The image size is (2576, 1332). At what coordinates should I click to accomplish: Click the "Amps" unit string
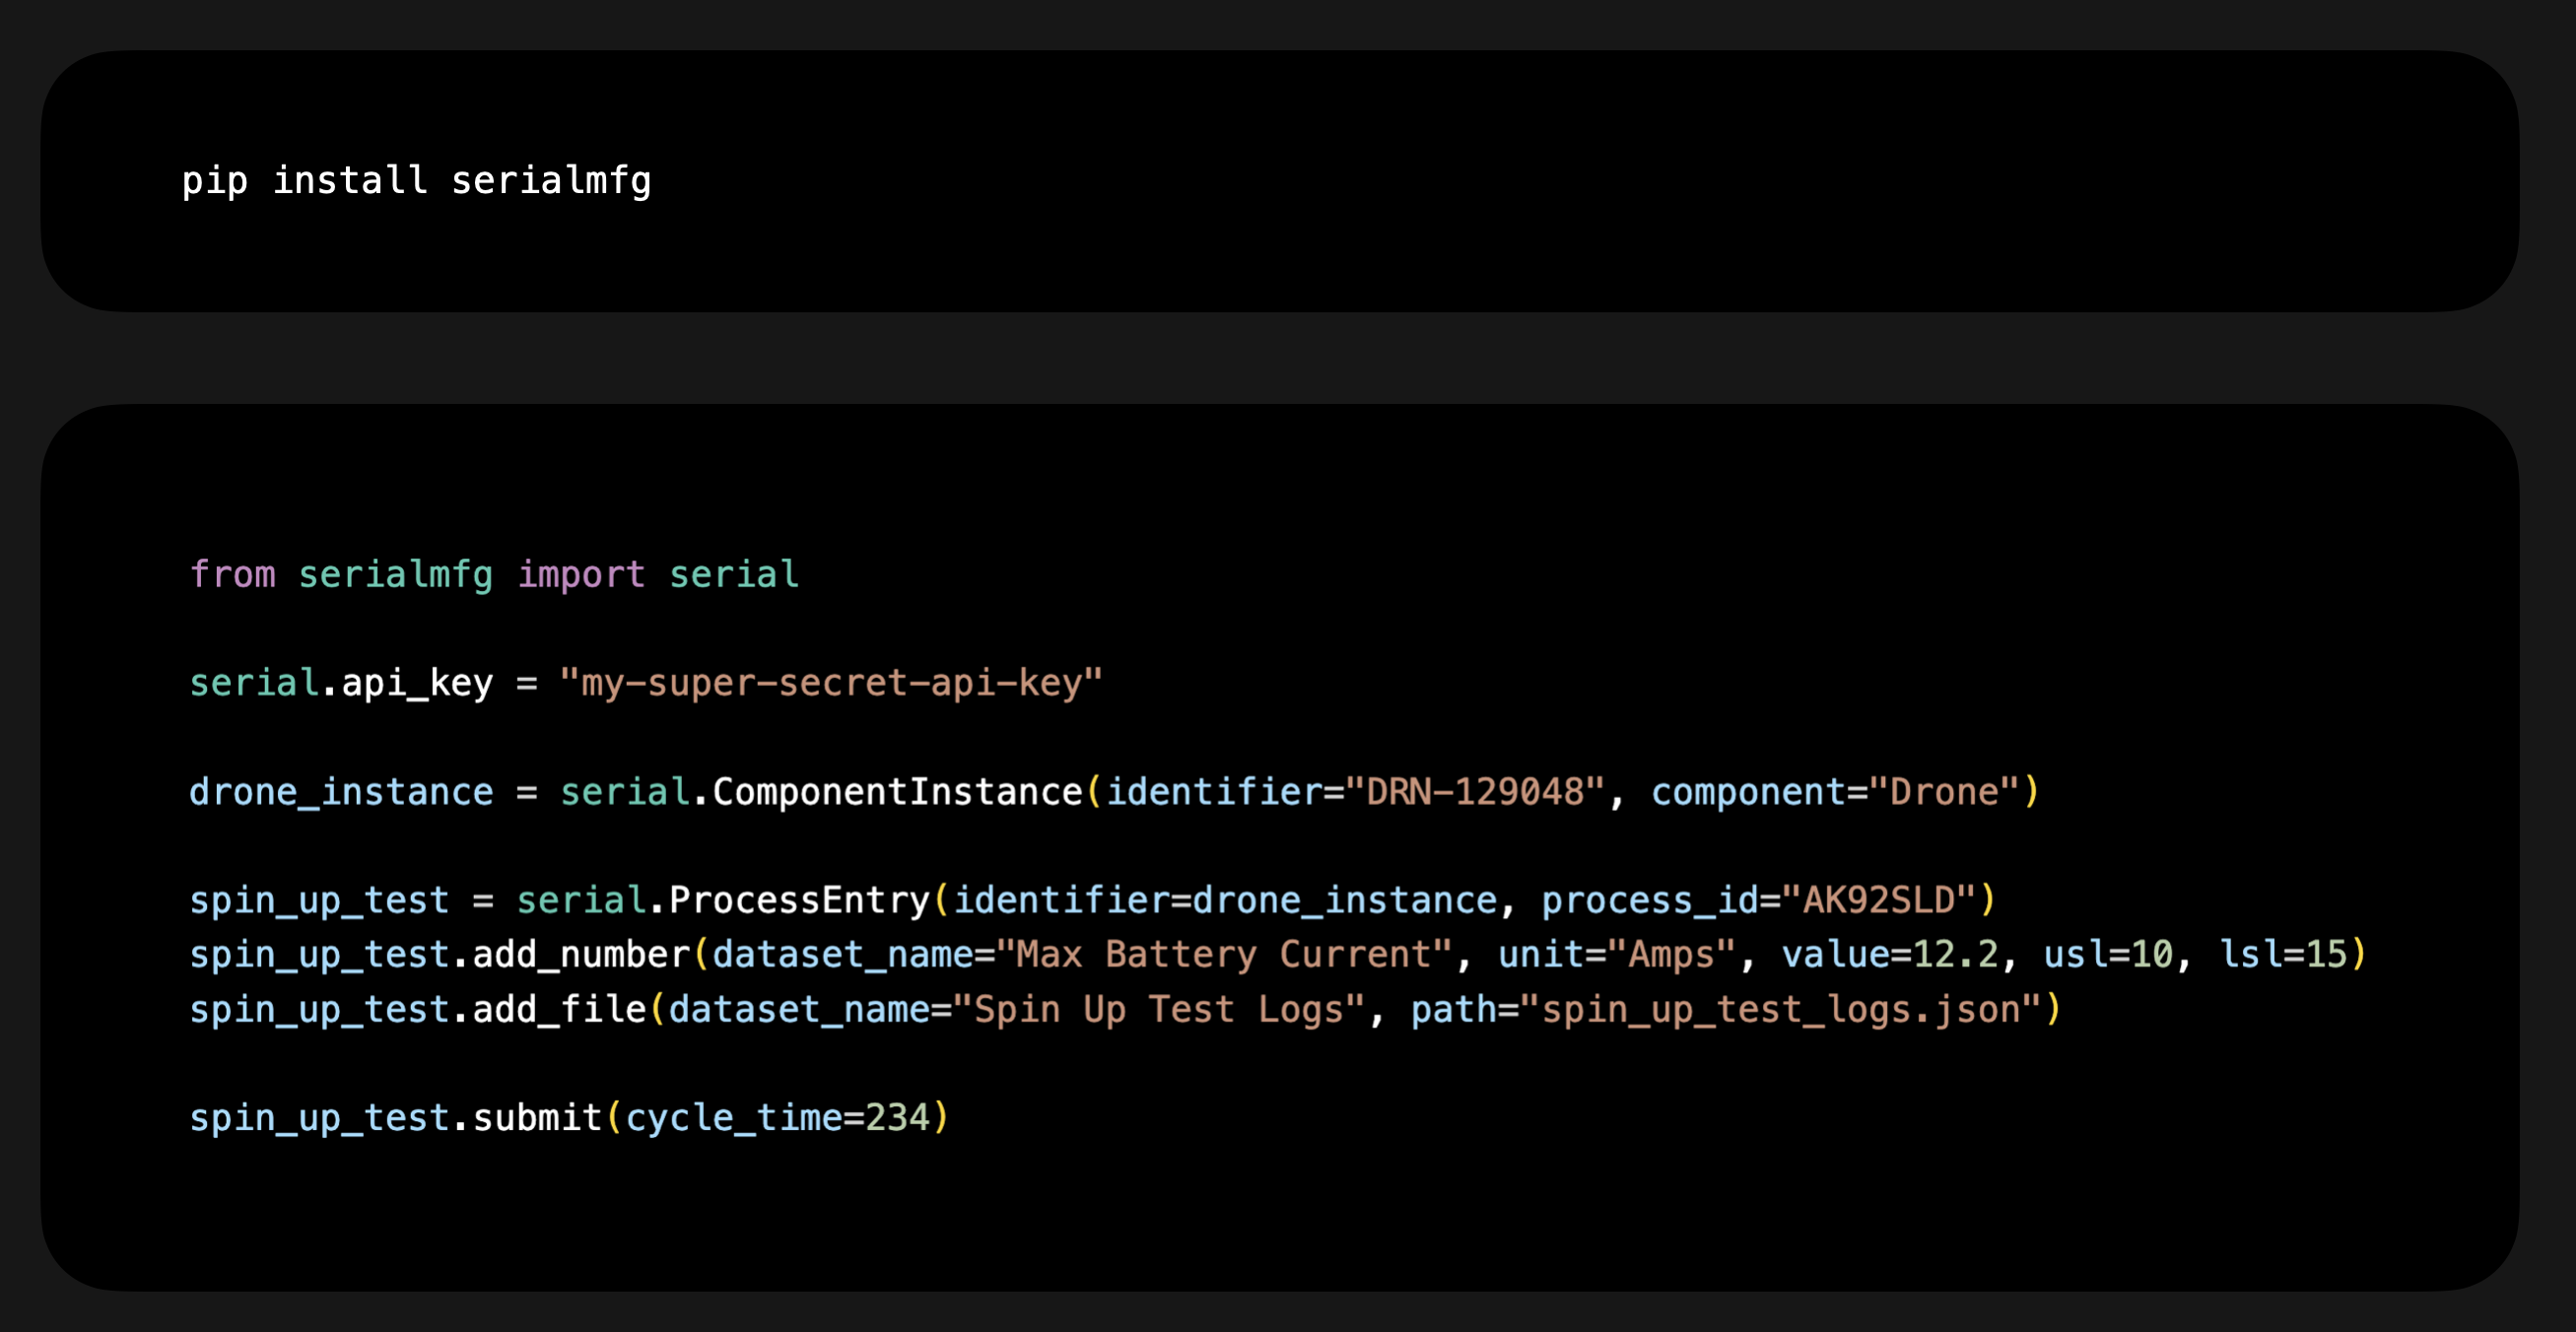pyautogui.click(x=1670, y=954)
